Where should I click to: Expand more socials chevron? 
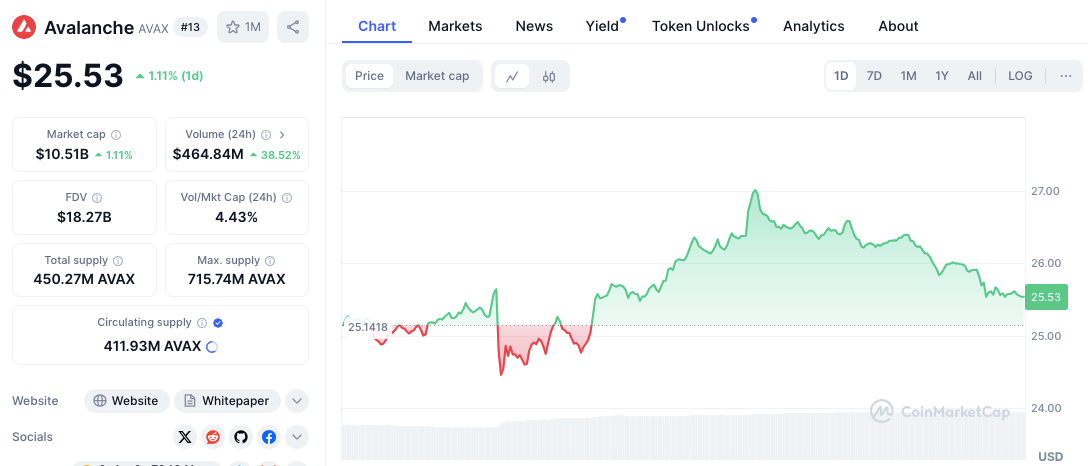point(297,437)
